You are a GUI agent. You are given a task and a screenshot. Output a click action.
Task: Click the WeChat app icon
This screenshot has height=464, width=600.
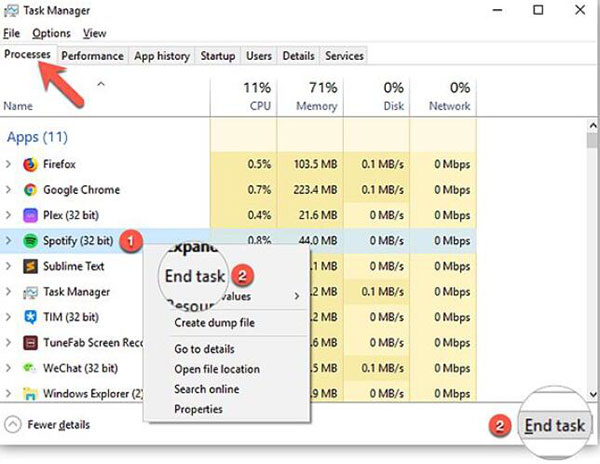click(x=29, y=368)
